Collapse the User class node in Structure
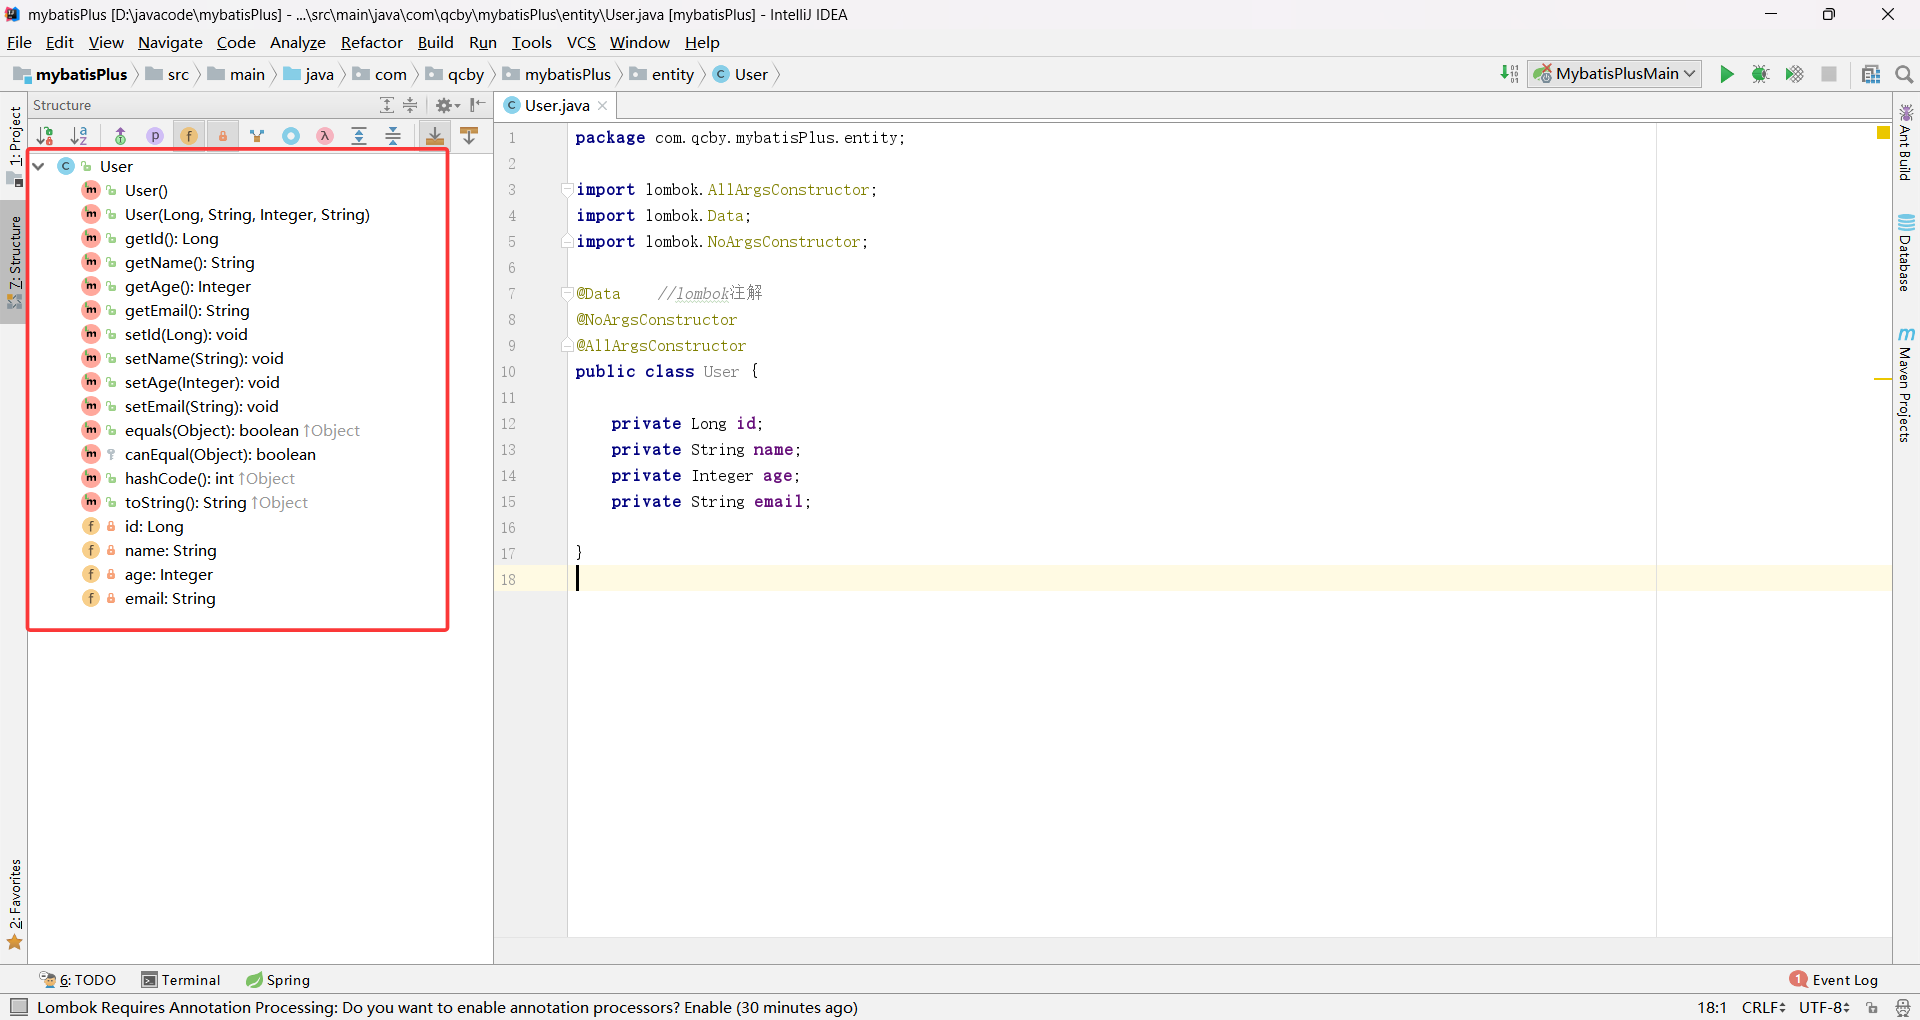 click(x=38, y=166)
